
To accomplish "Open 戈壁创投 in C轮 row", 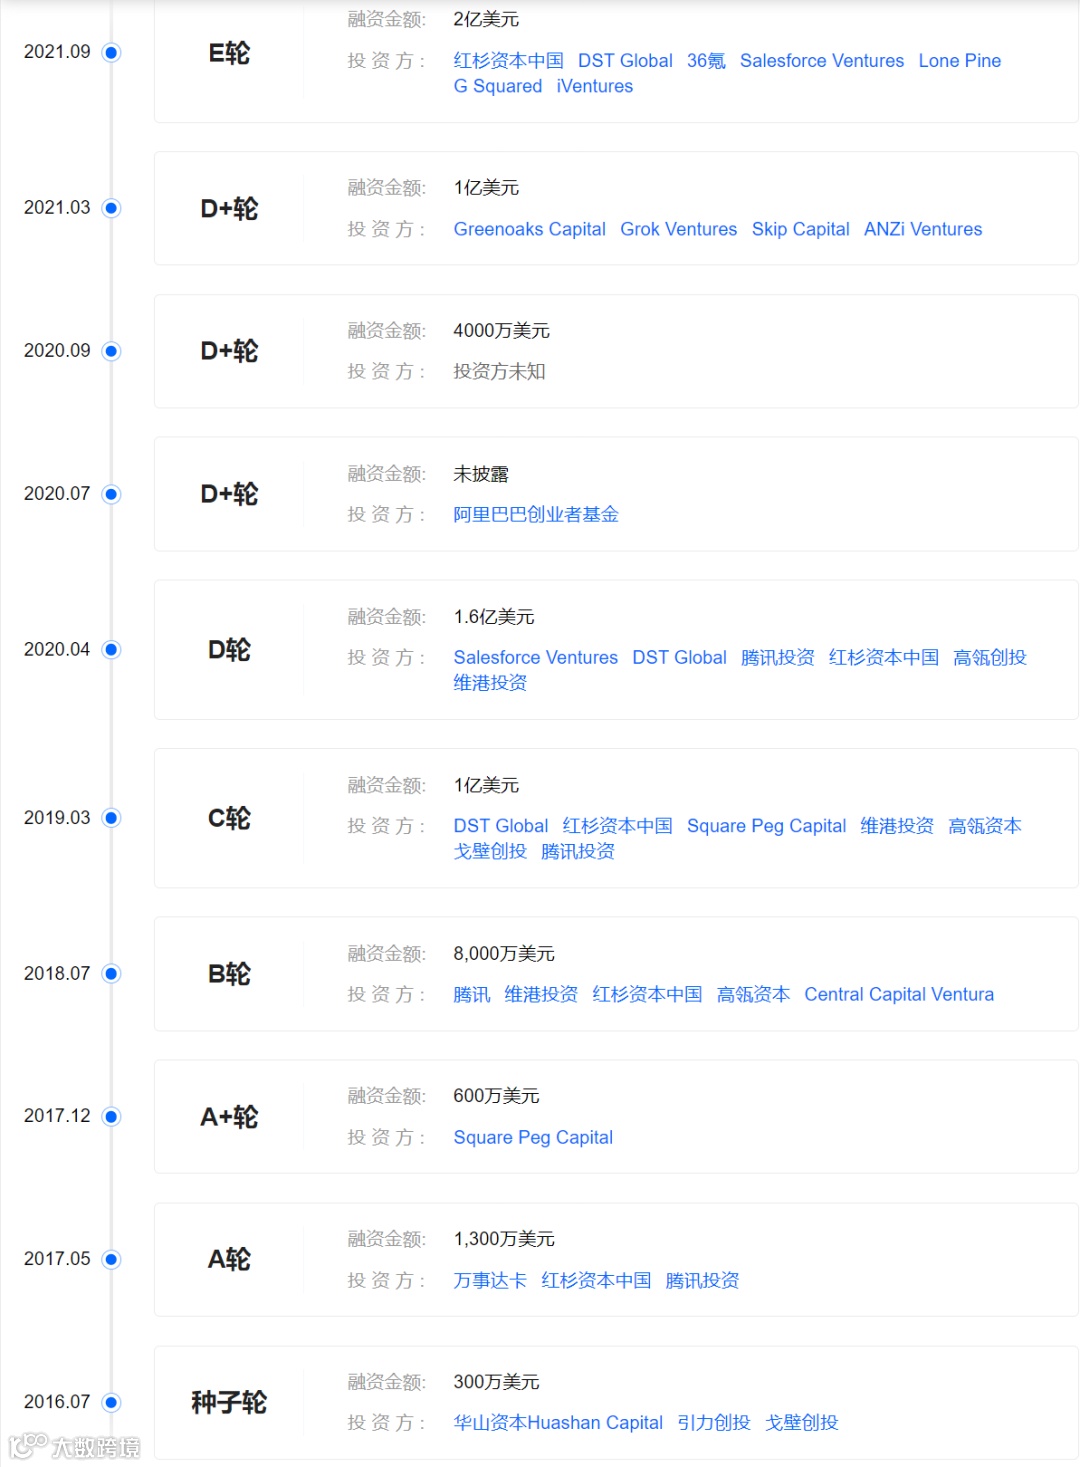I will point(490,852).
